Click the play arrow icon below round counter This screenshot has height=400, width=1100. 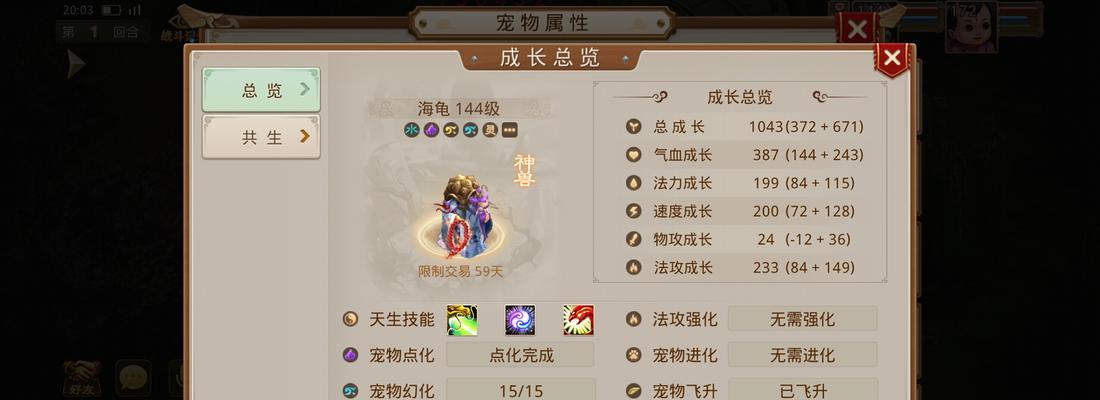click(76, 65)
